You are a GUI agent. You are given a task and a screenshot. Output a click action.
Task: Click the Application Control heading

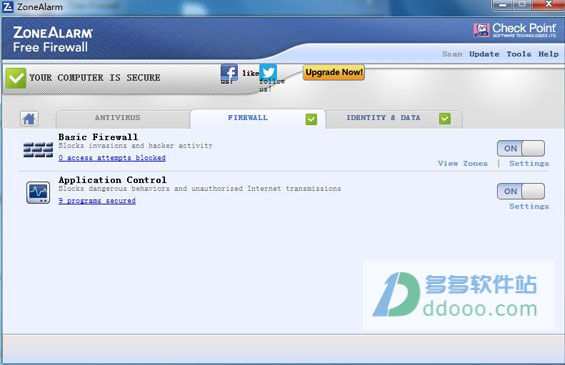(x=112, y=180)
